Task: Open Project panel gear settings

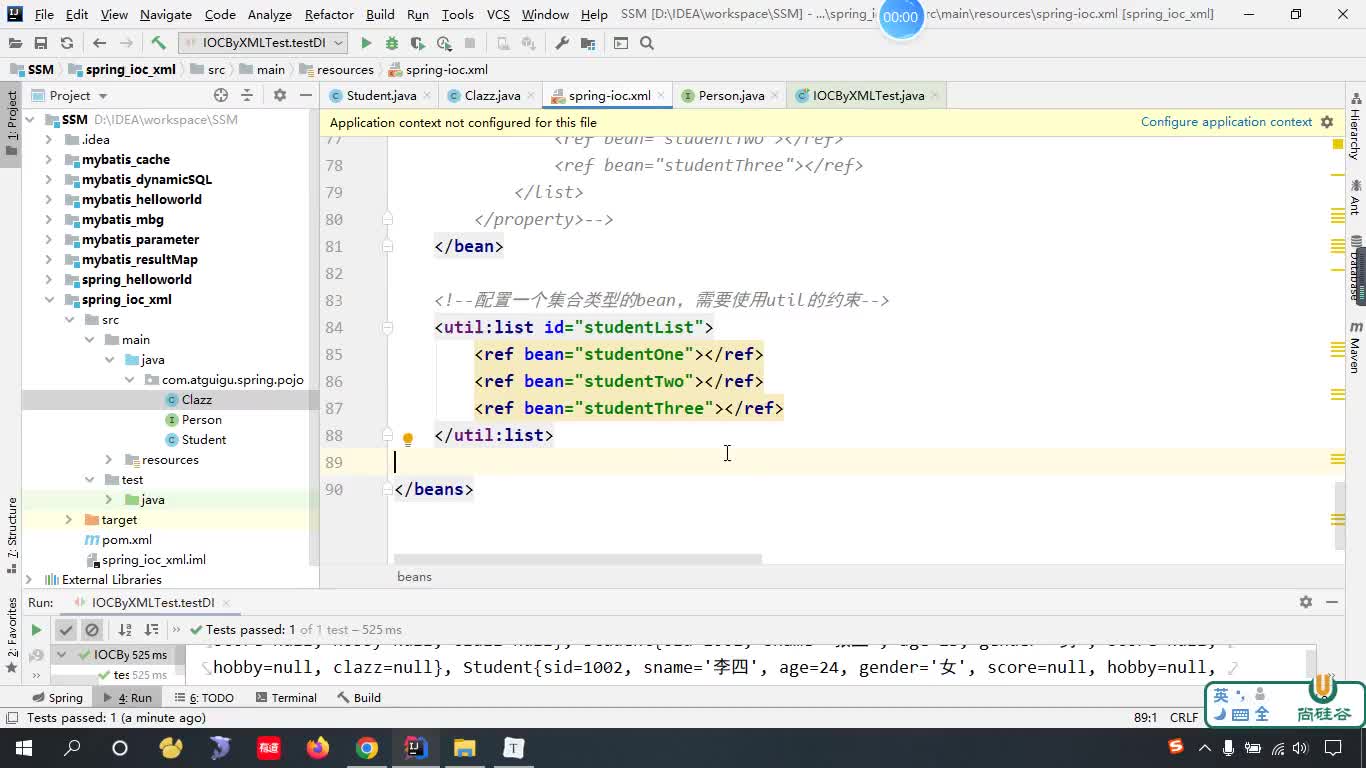Action: pos(280,95)
